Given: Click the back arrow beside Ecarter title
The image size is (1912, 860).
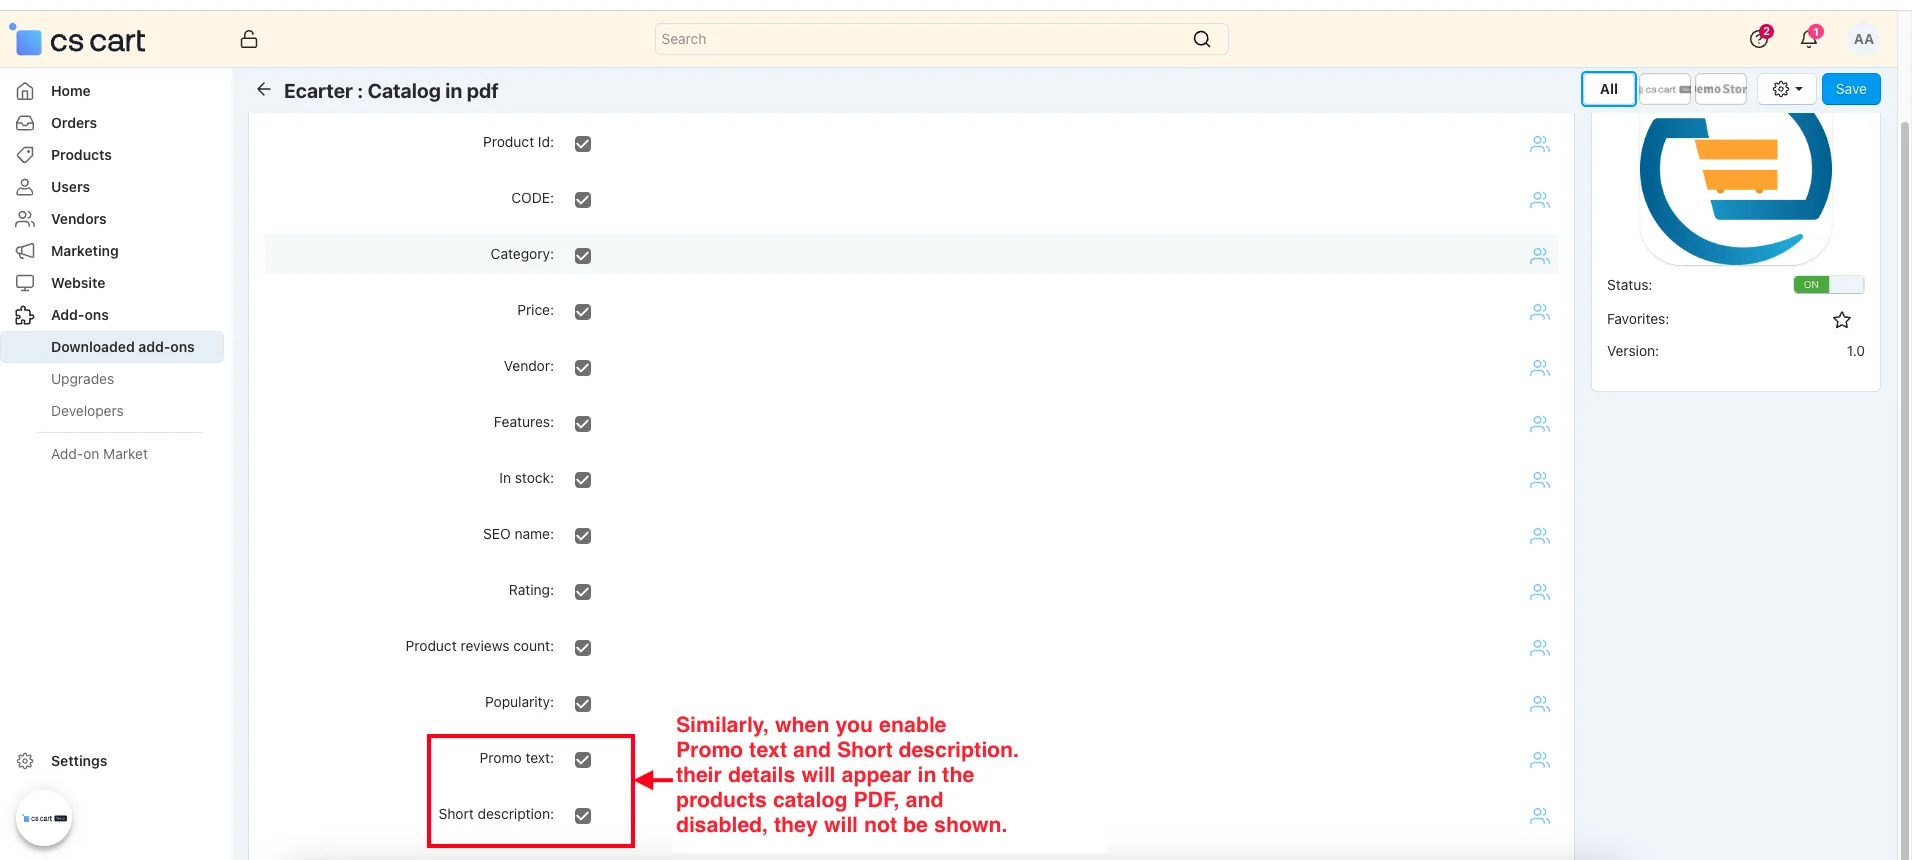Looking at the screenshot, I should pyautogui.click(x=264, y=90).
